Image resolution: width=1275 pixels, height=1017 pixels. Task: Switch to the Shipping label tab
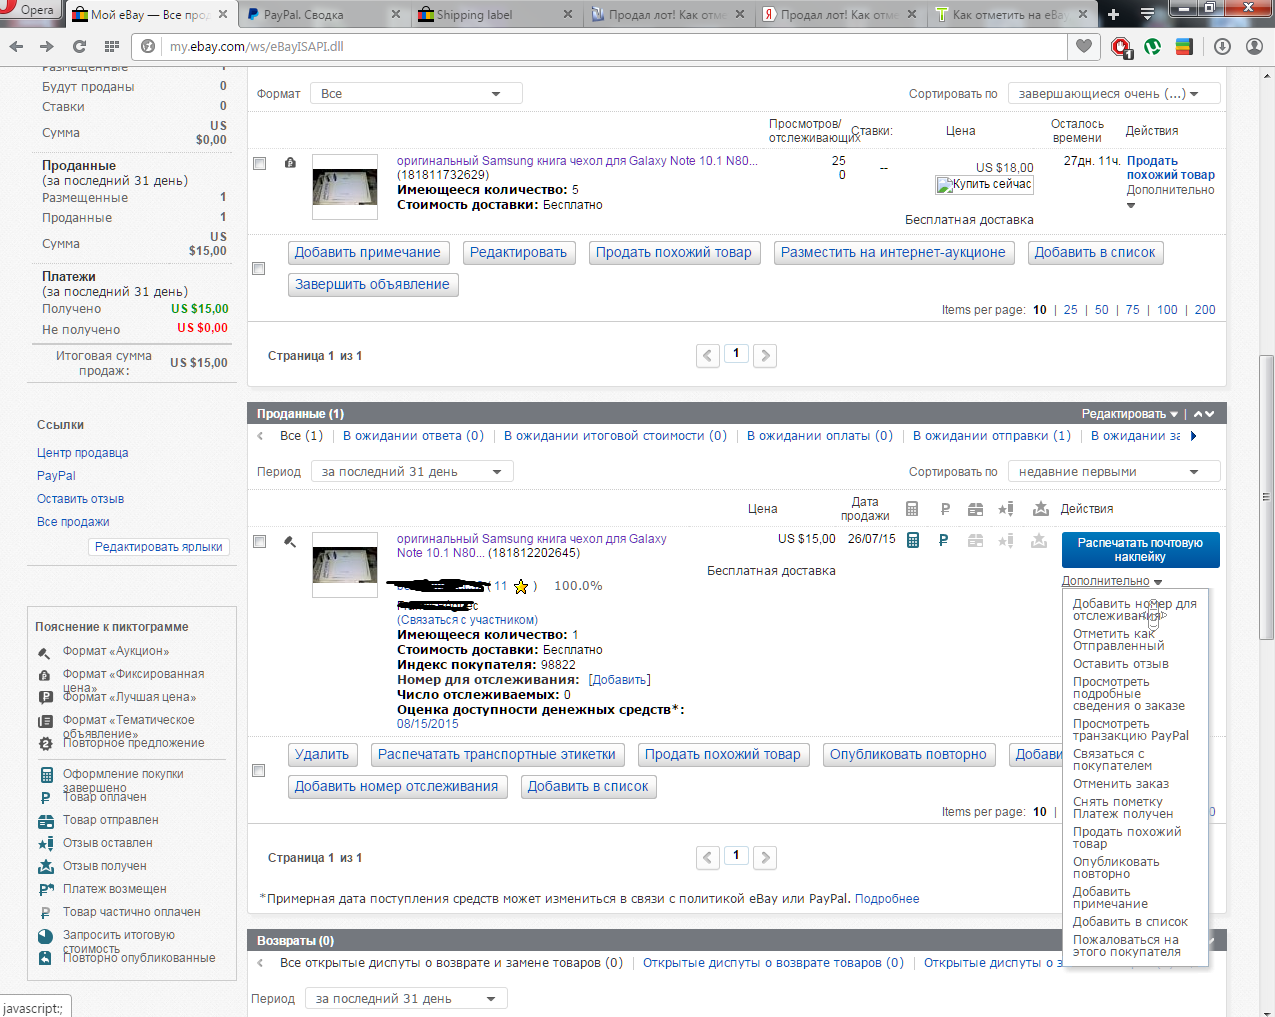tap(494, 15)
